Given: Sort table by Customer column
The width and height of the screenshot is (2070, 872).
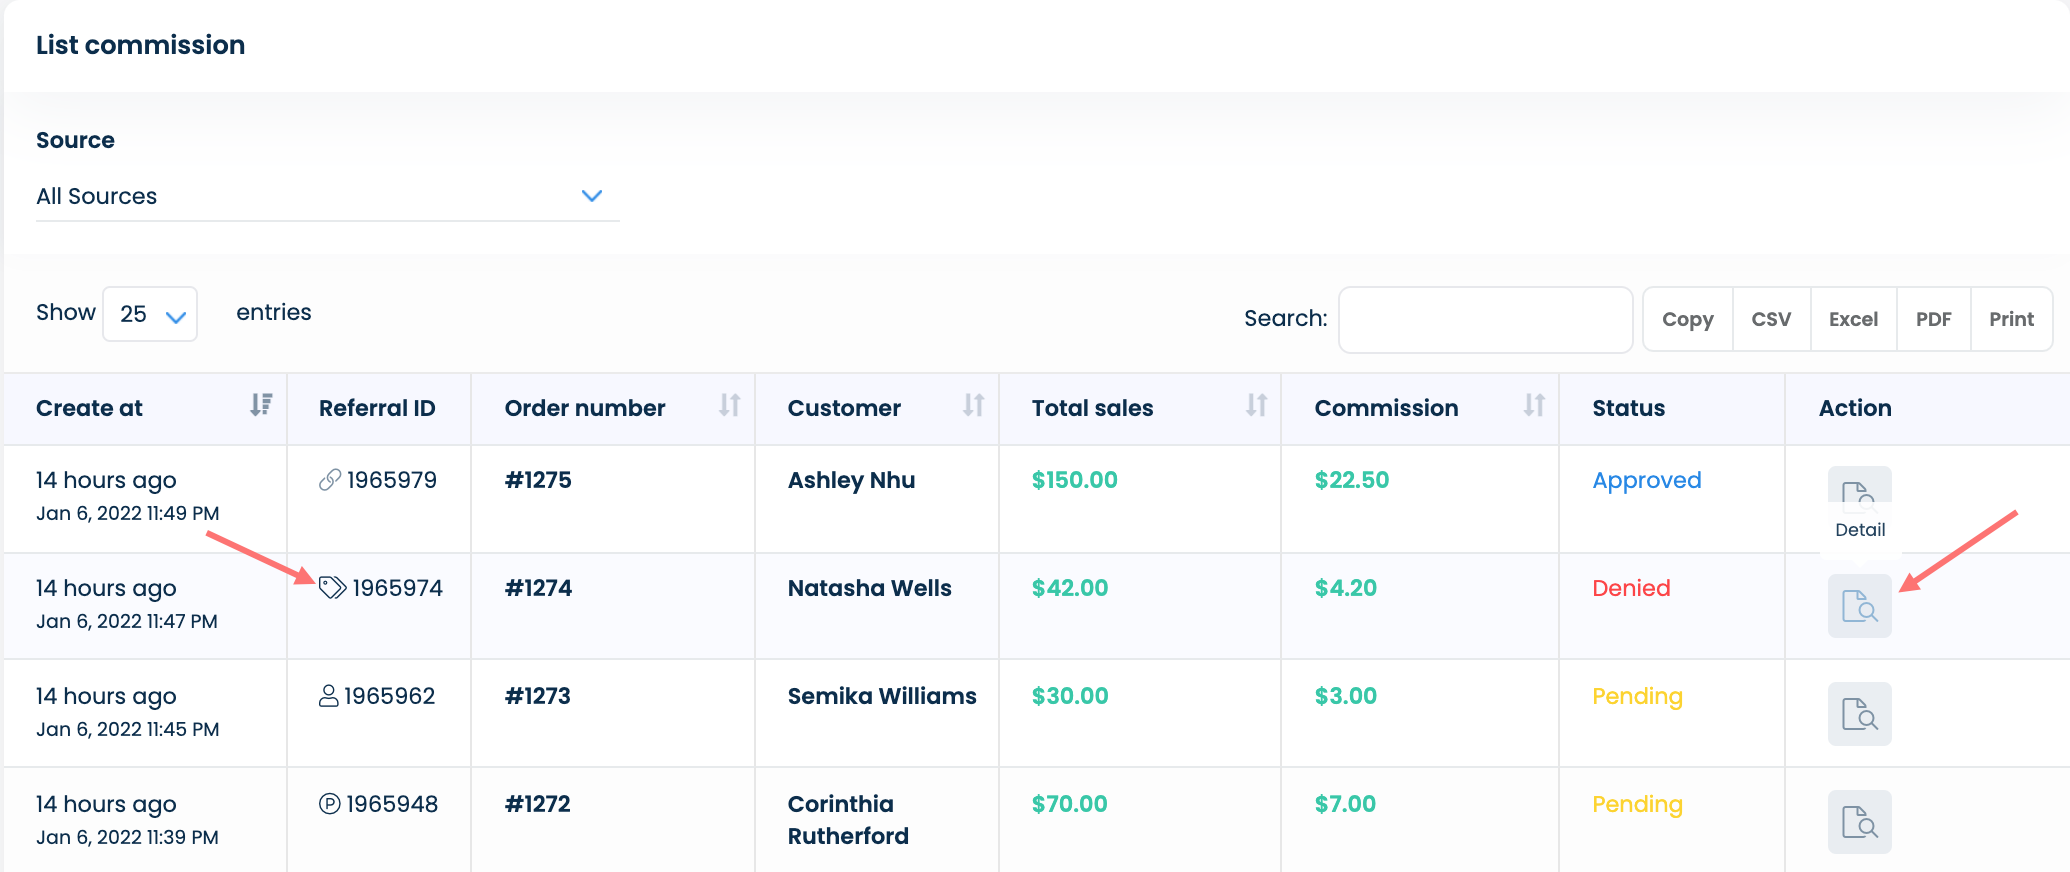Looking at the screenshot, I should 973,406.
